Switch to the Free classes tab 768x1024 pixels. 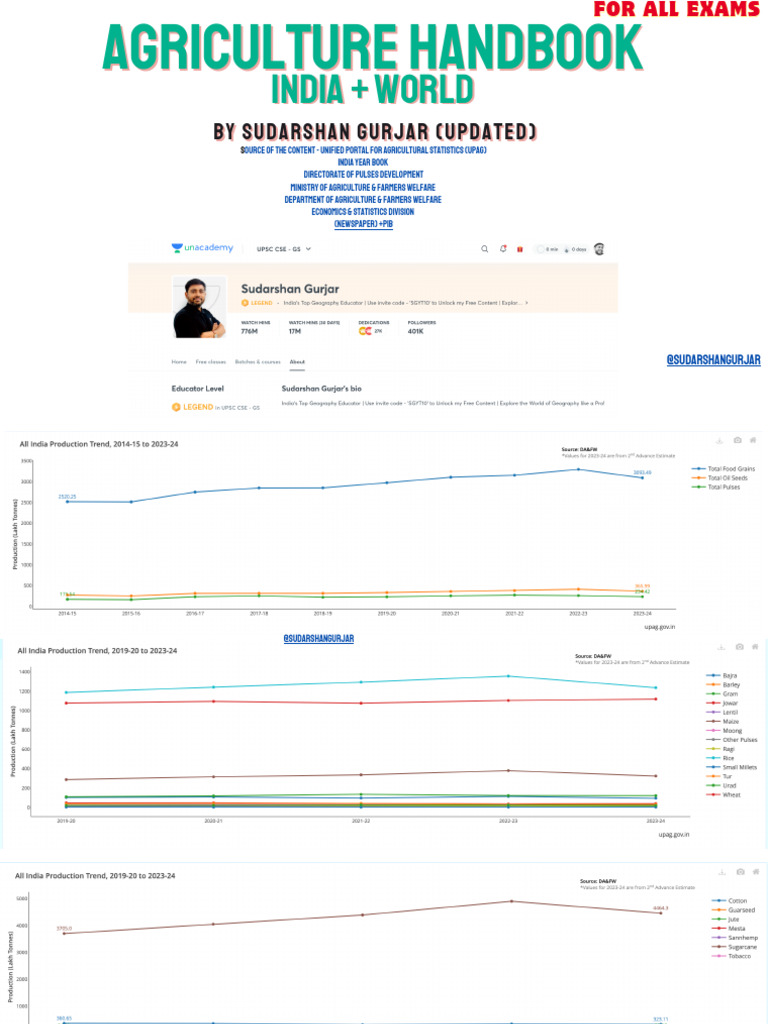(x=210, y=362)
